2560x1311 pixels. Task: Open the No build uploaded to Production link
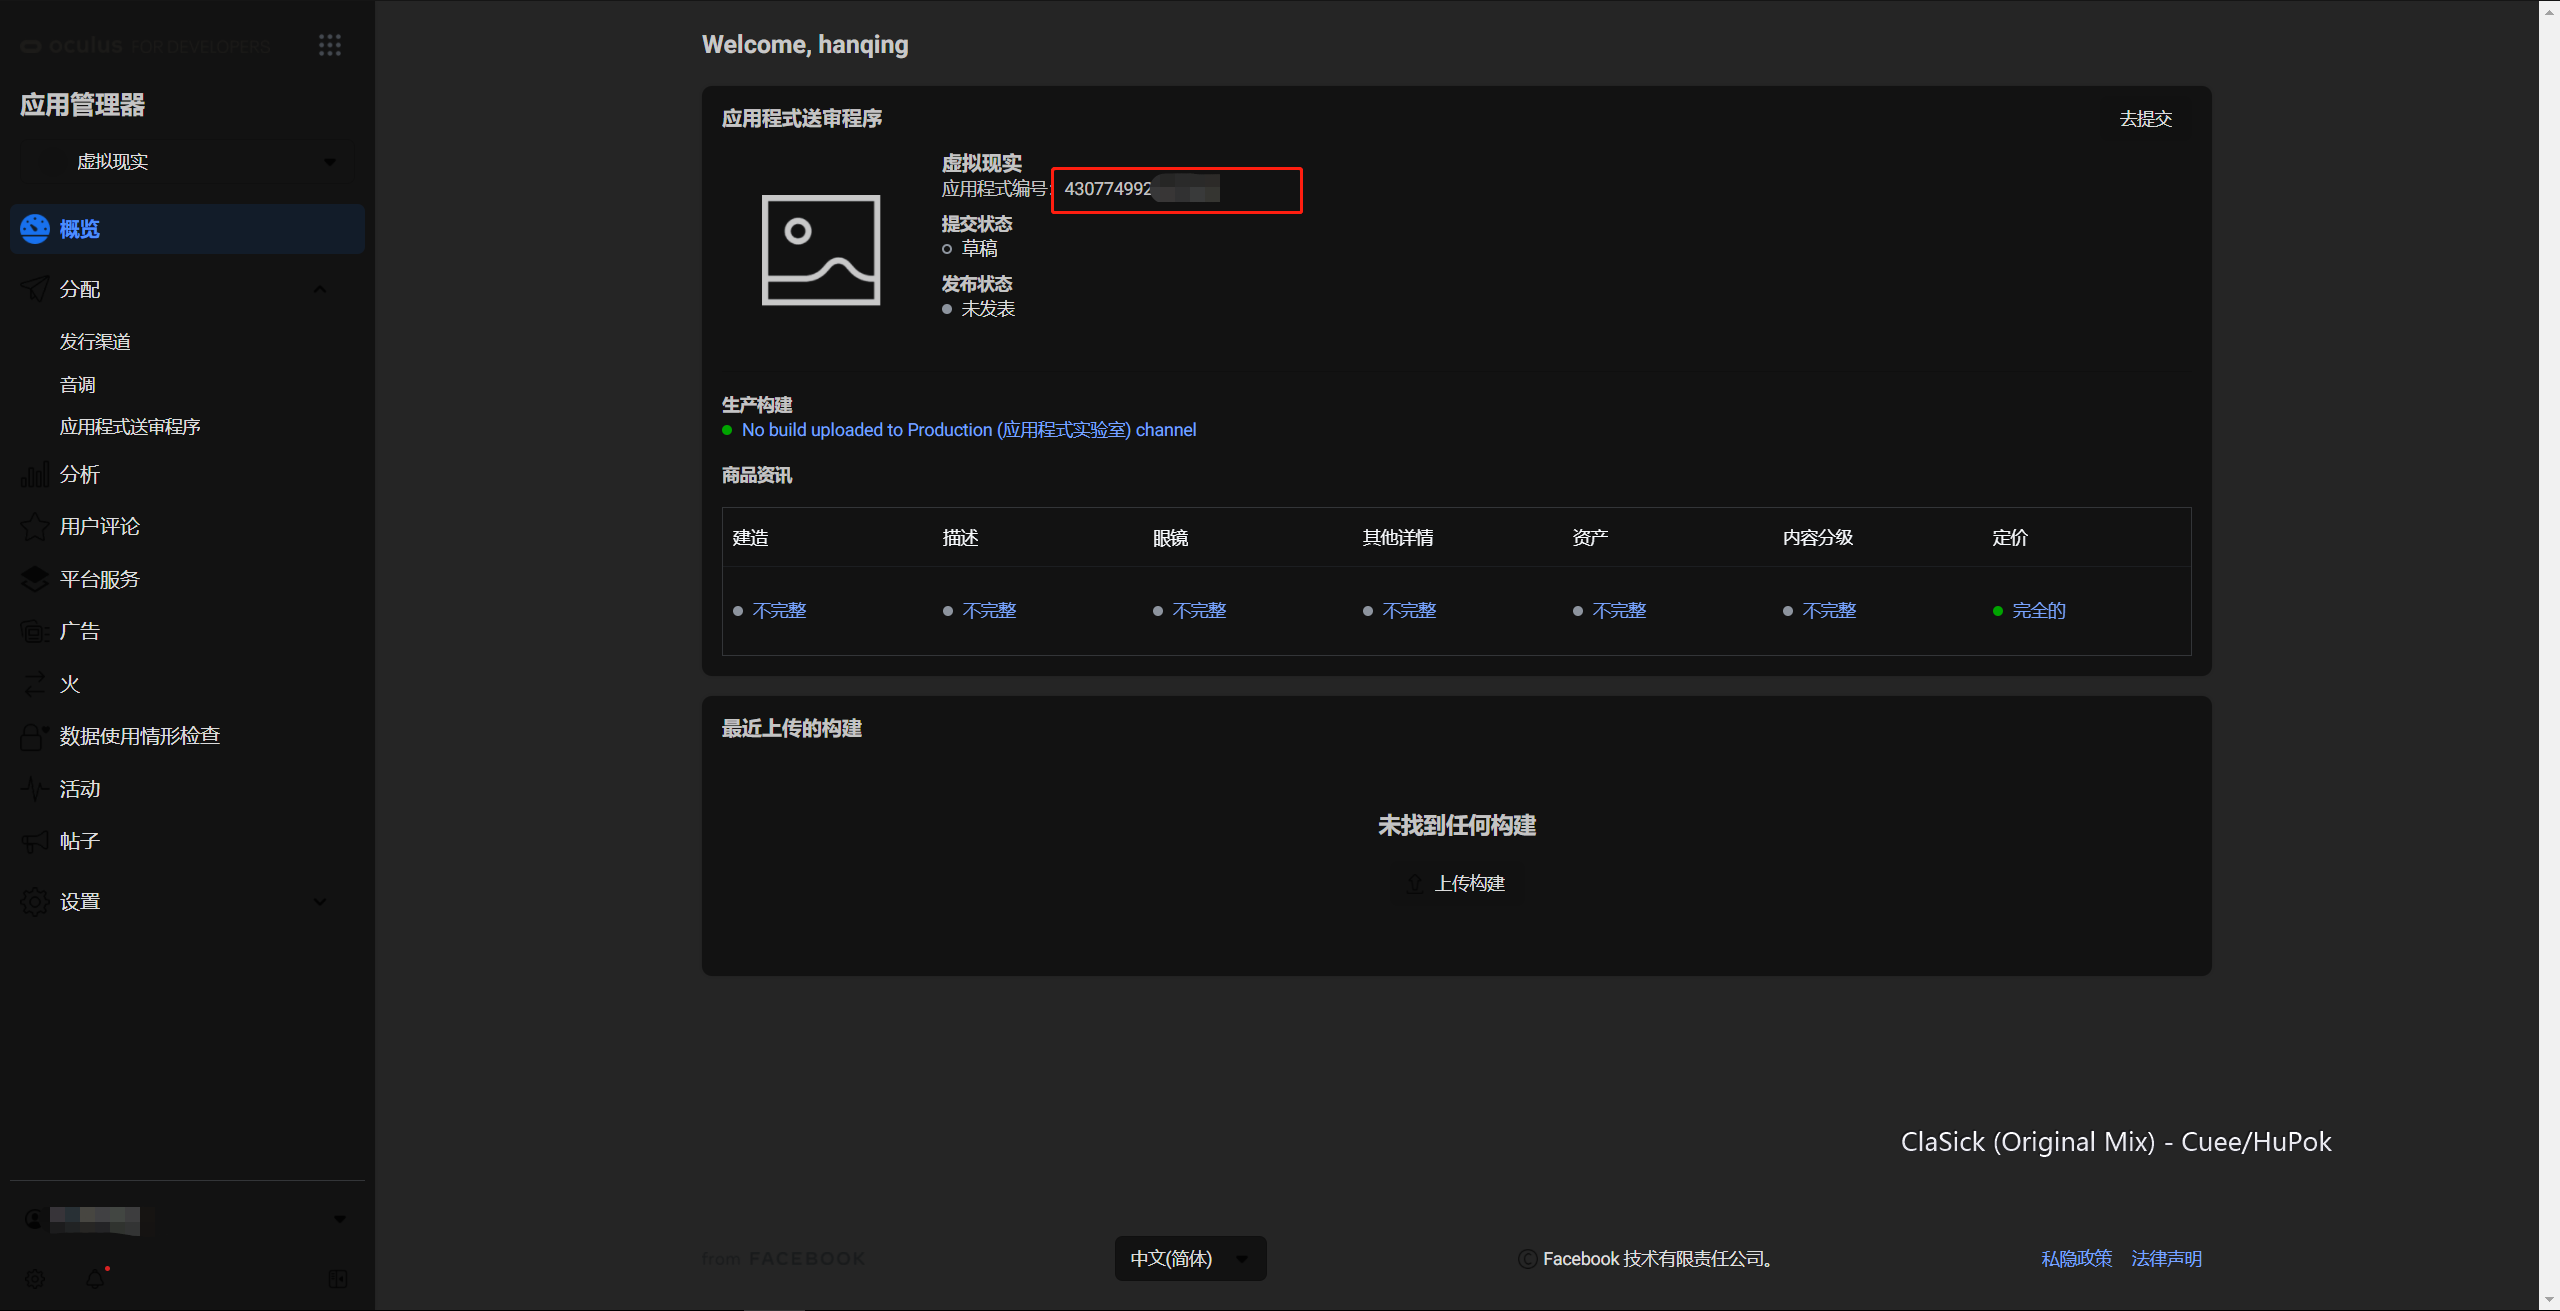969,430
